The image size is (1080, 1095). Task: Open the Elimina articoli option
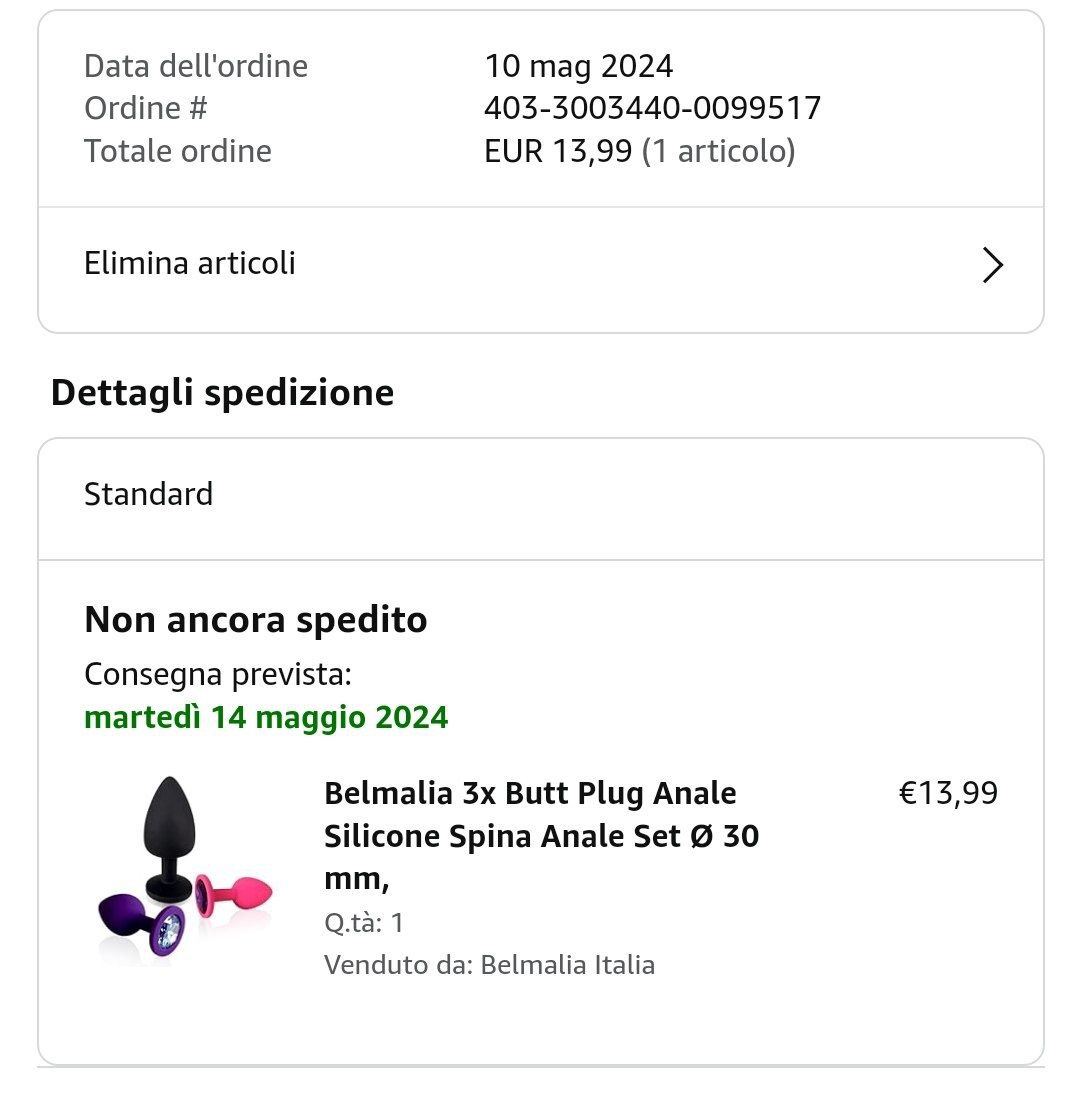point(190,264)
